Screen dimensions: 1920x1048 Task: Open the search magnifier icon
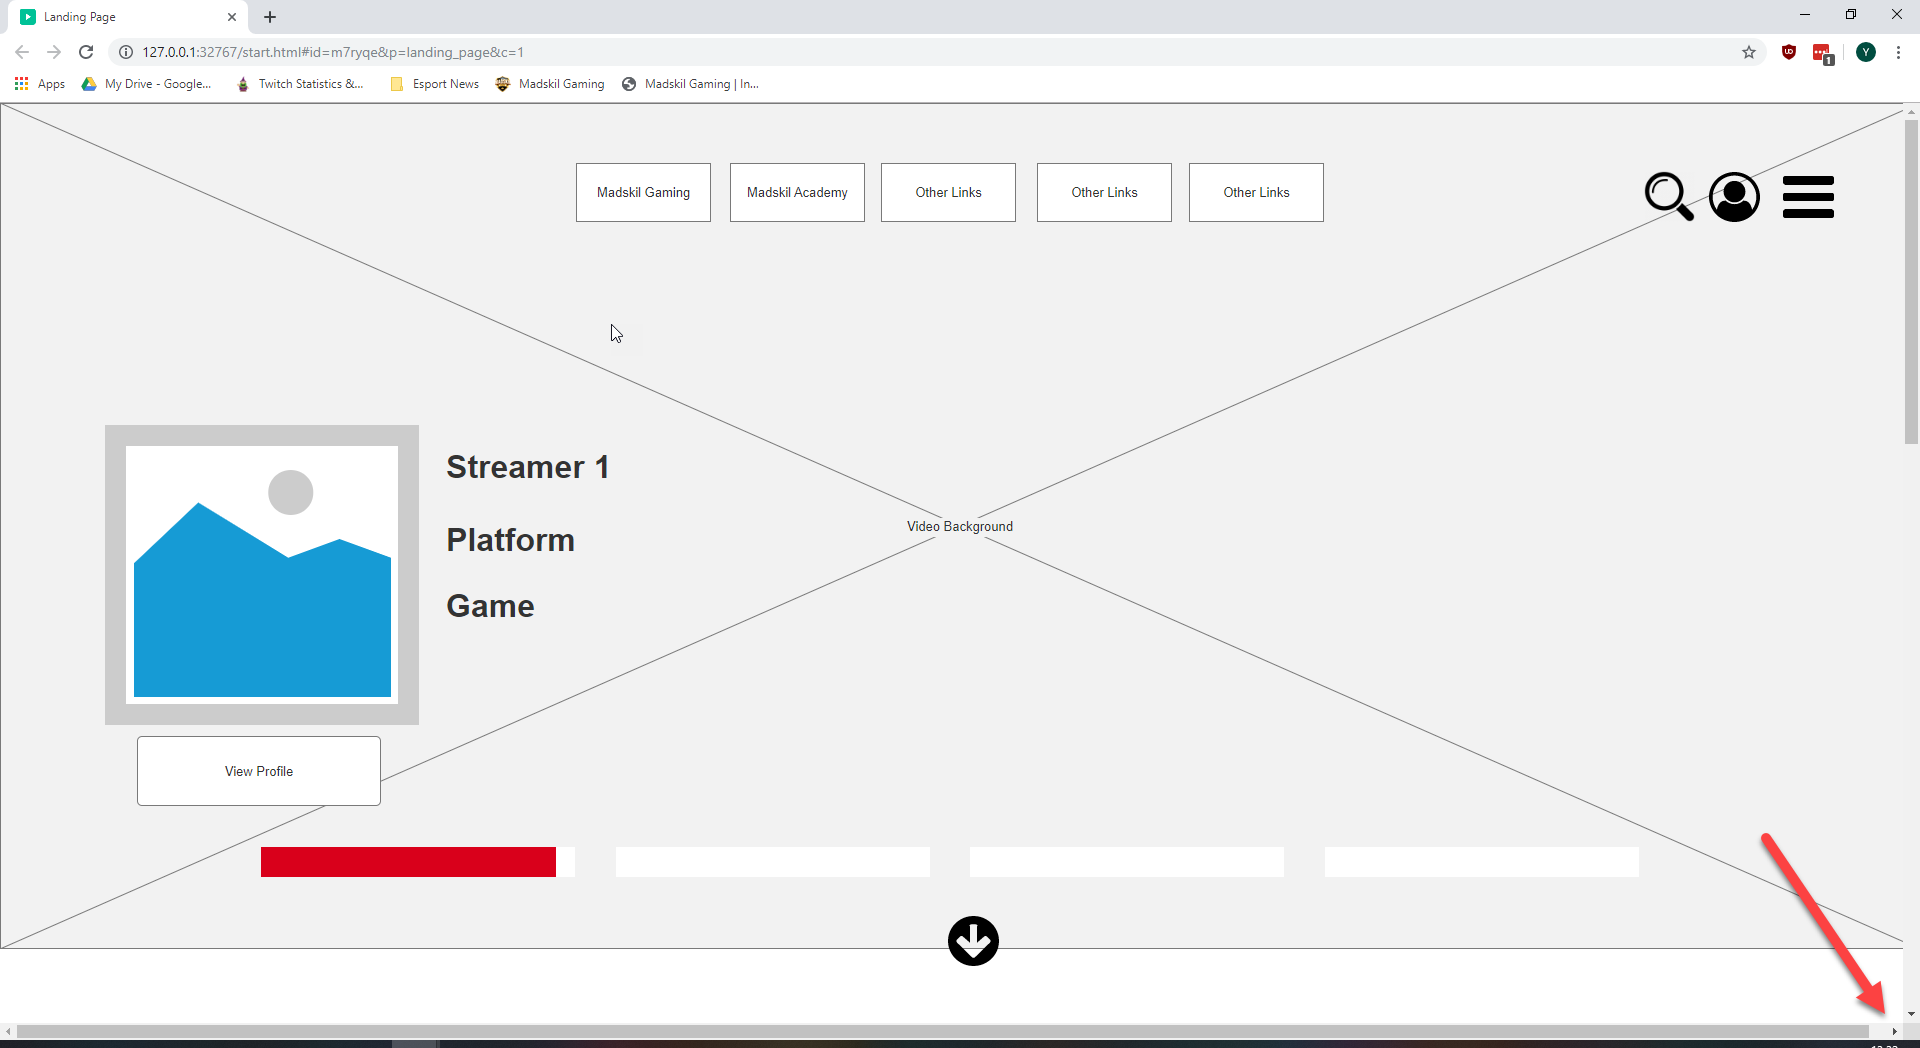1667,197
